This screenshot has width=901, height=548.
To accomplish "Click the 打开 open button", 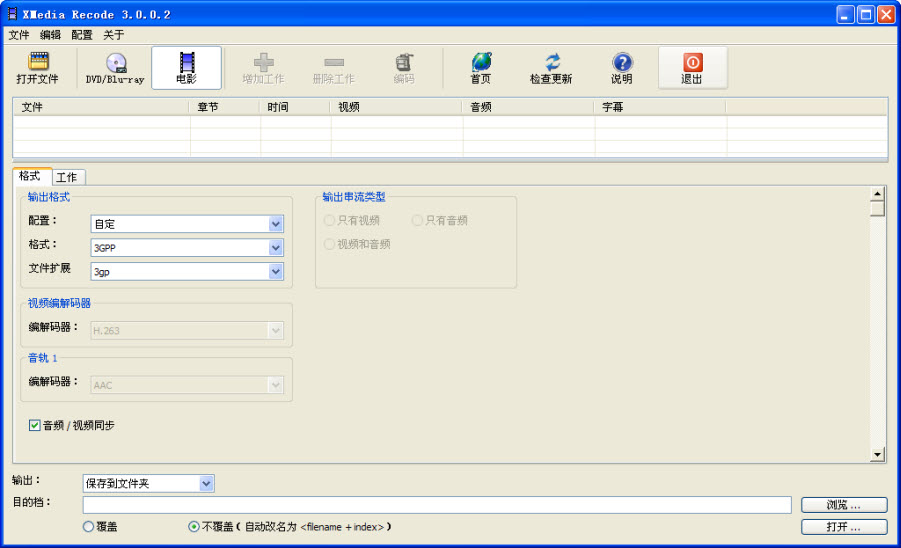I will [844, 527].
